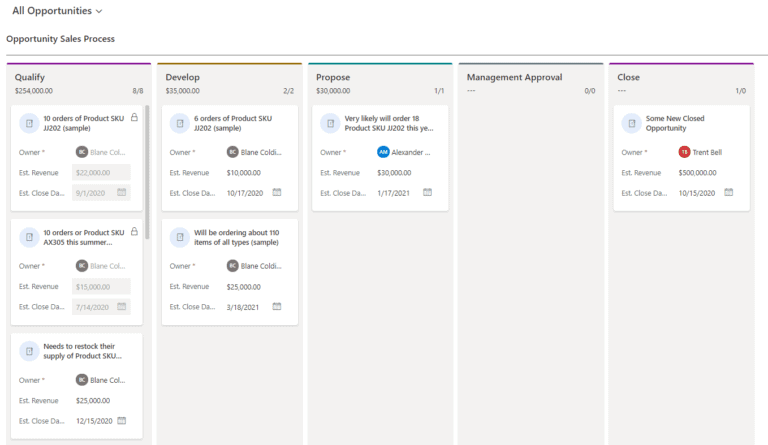This screenshot has height=445, width=768.
Task: Click the Propose column header
Action: 333,77
